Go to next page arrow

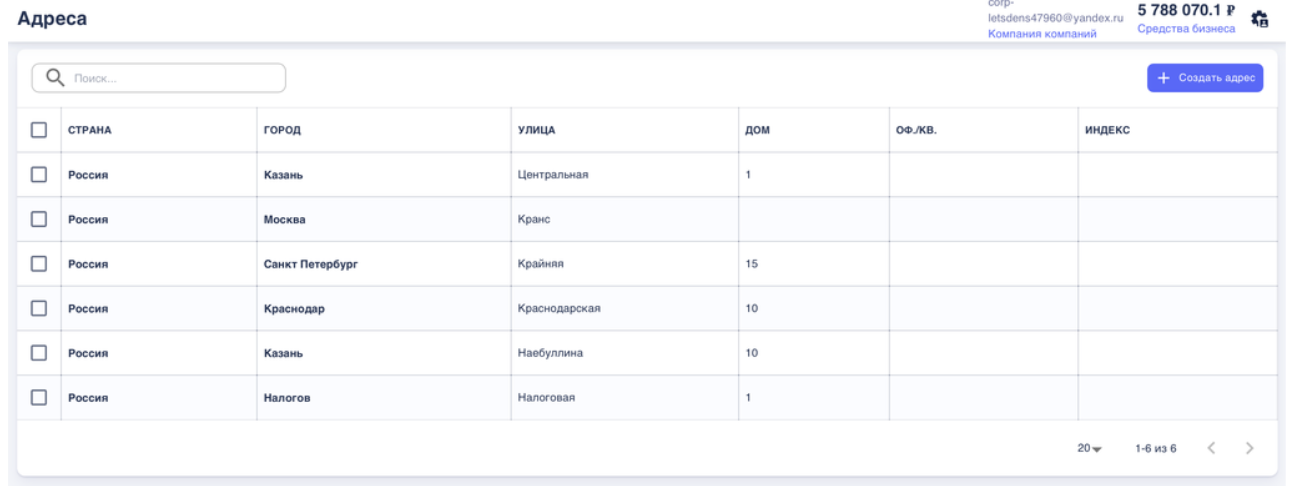pyautogui.click(x=1250, y=448)
